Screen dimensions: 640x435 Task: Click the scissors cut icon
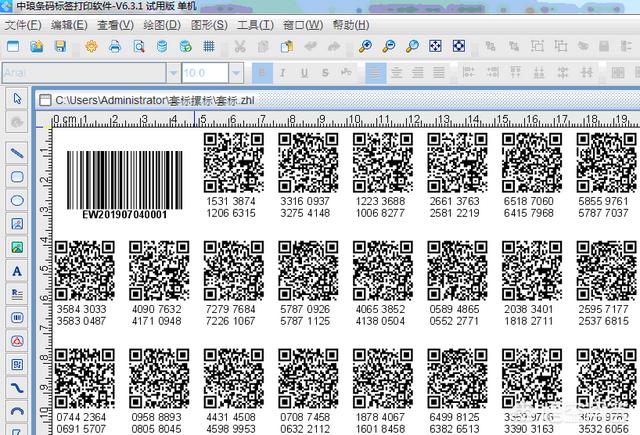pos(240,47)
